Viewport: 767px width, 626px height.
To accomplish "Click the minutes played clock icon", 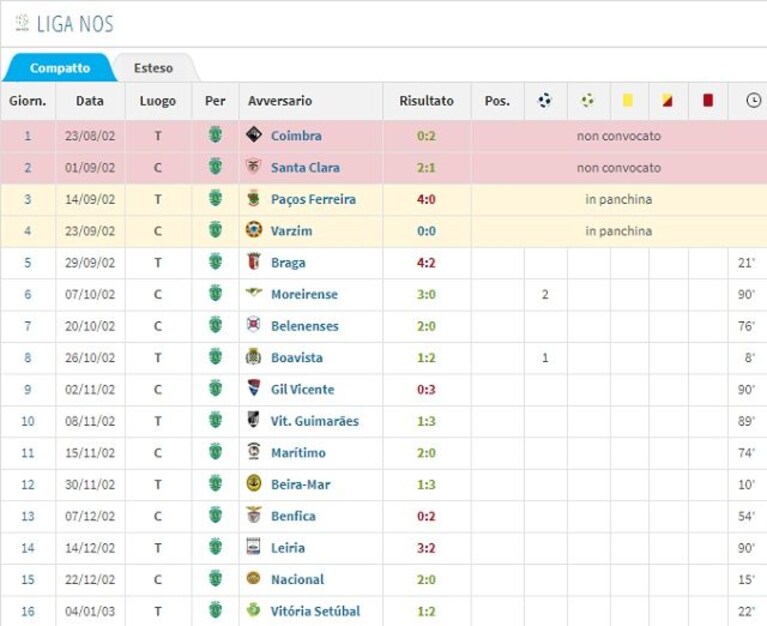I will [x=753, y=100].
